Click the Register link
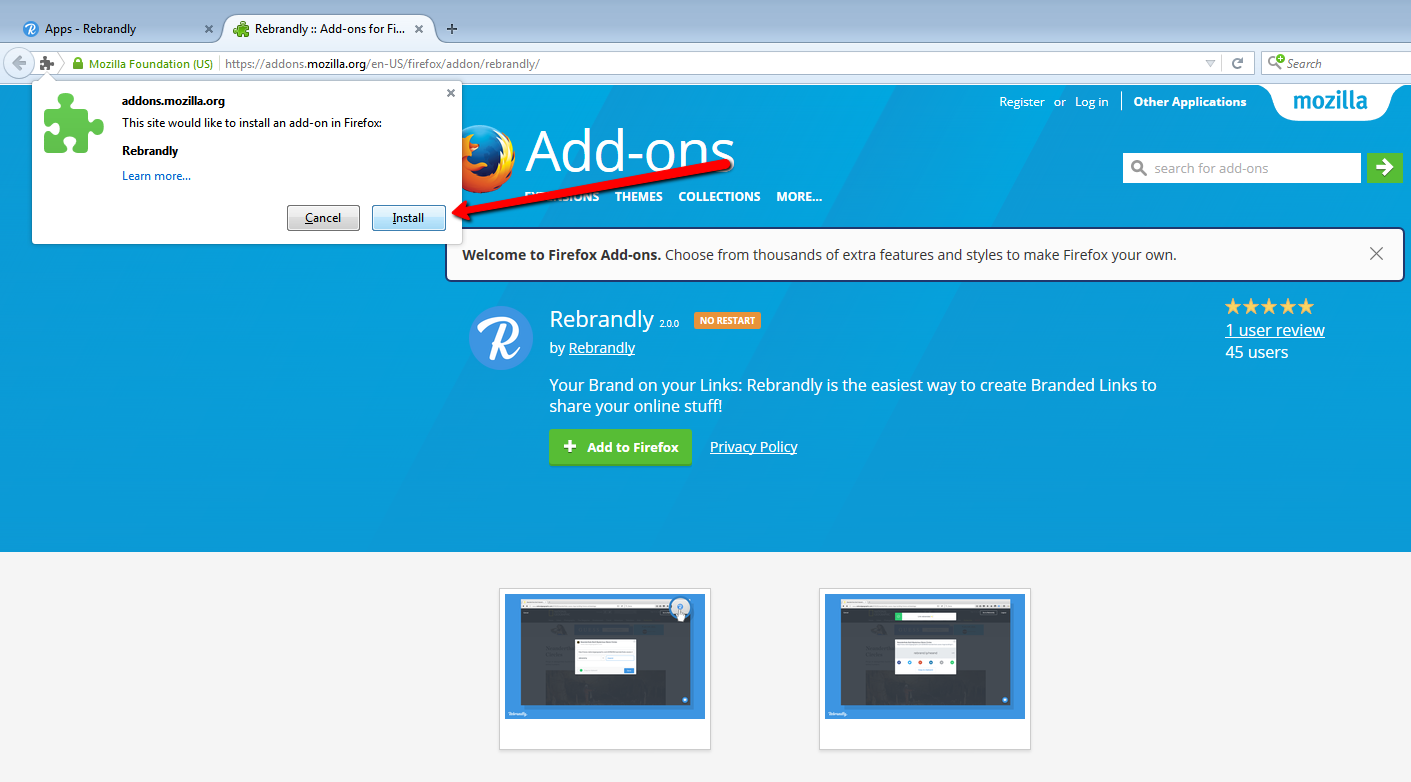 click(1022, 102)
